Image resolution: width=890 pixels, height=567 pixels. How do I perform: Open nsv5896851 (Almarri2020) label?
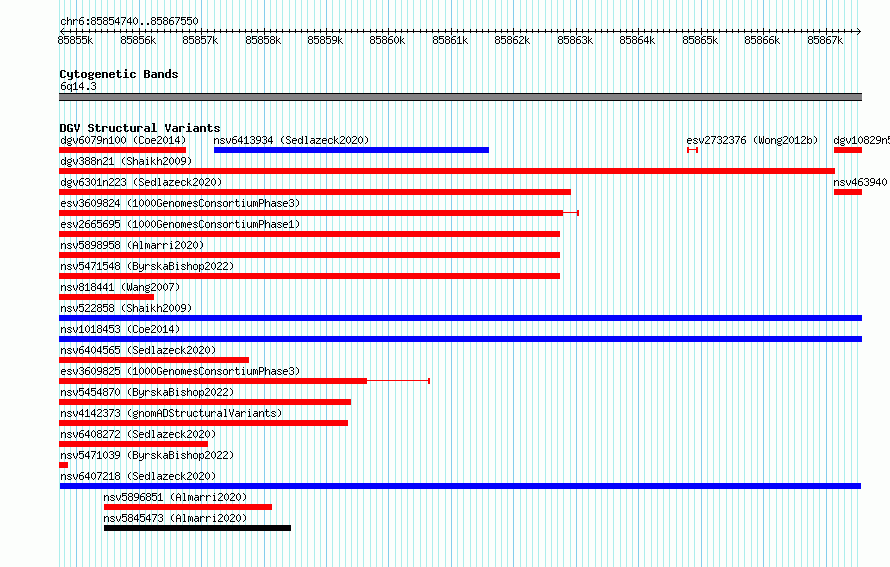tap(175, 497)
